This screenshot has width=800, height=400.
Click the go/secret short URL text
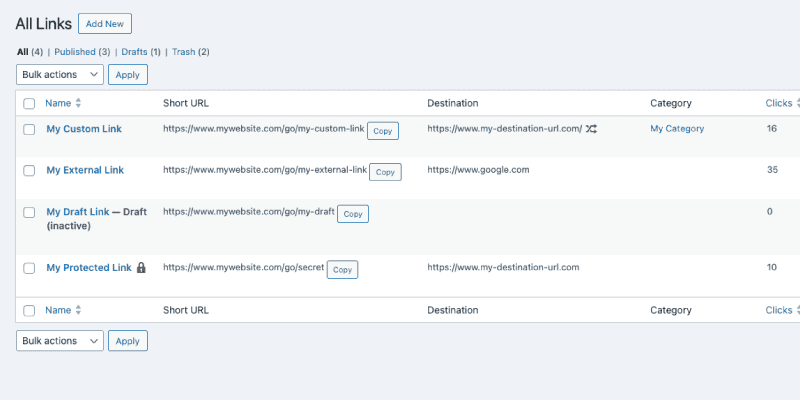(243, 267)
